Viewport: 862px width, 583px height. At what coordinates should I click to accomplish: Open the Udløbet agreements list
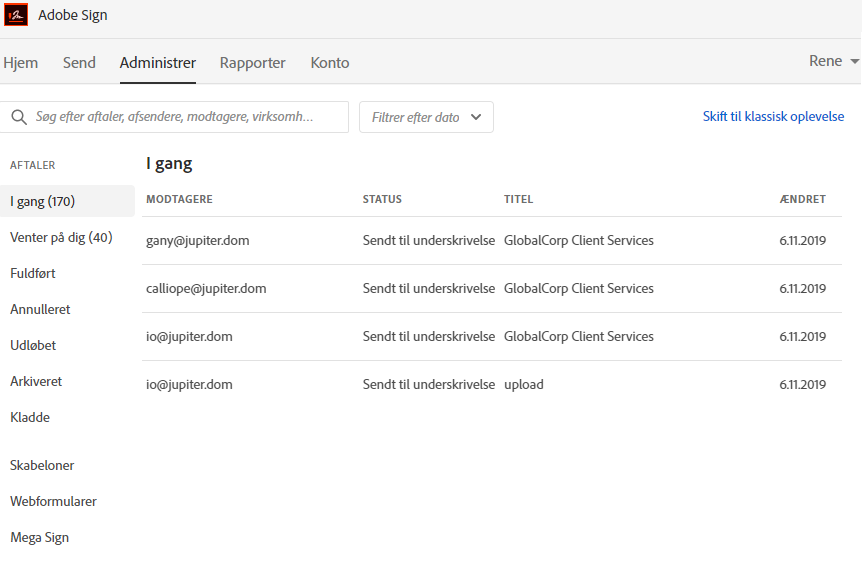coord(33,345)
